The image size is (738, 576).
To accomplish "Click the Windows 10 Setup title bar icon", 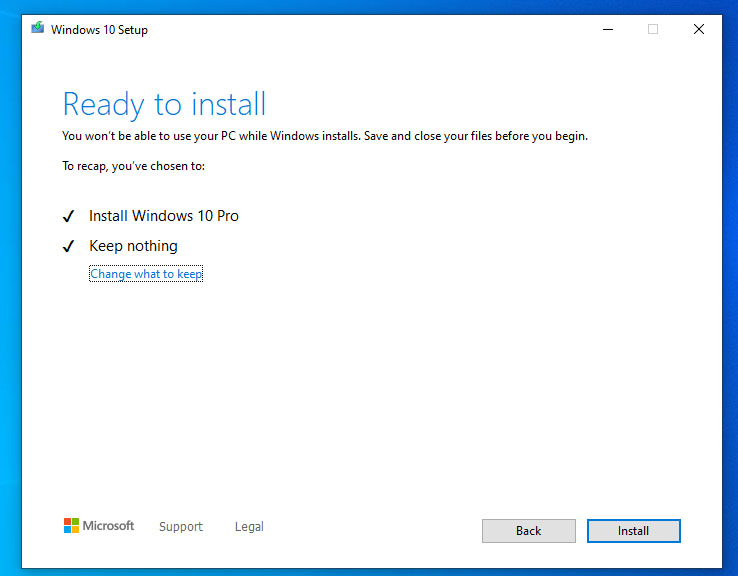I will (x=38, y=28).
